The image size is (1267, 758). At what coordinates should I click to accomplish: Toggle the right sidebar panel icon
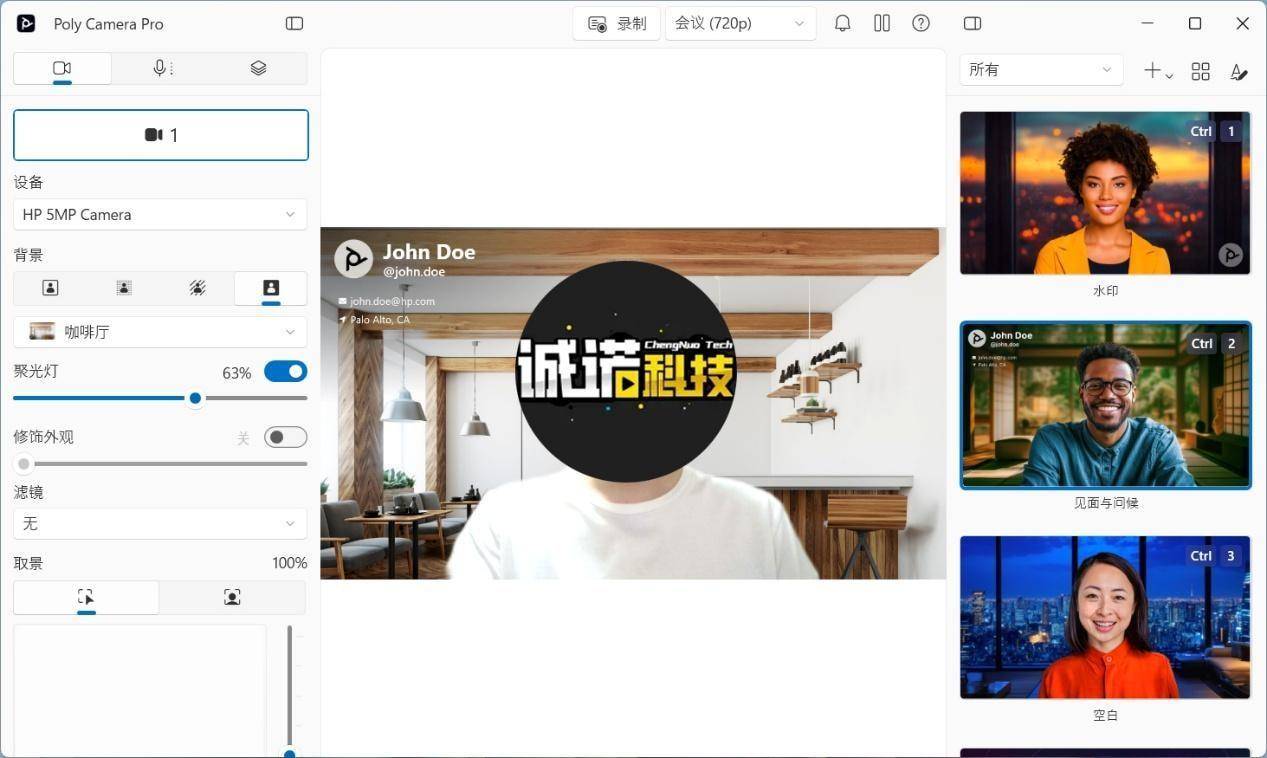pyautogui.click(x=972, y=23)
